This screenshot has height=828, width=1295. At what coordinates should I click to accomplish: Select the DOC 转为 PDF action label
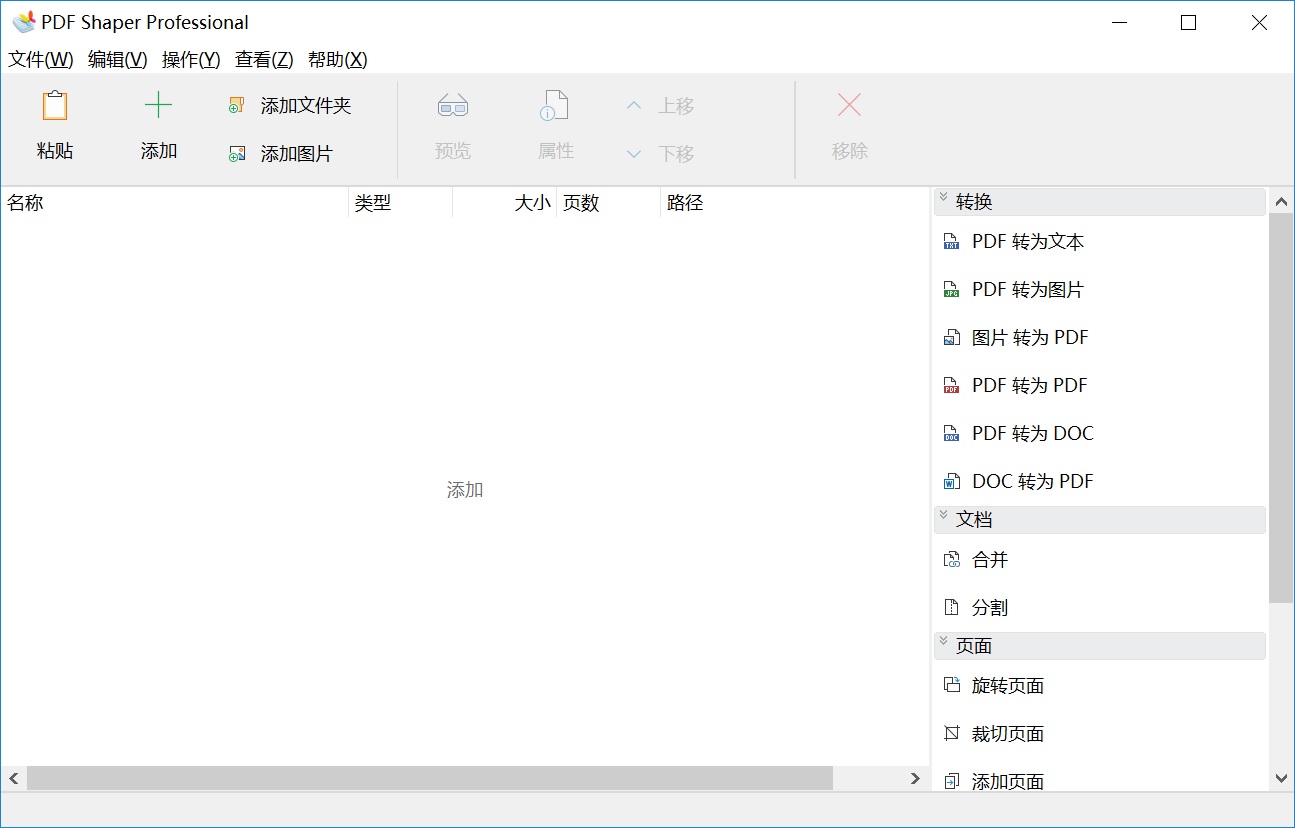coord(1033,481)
